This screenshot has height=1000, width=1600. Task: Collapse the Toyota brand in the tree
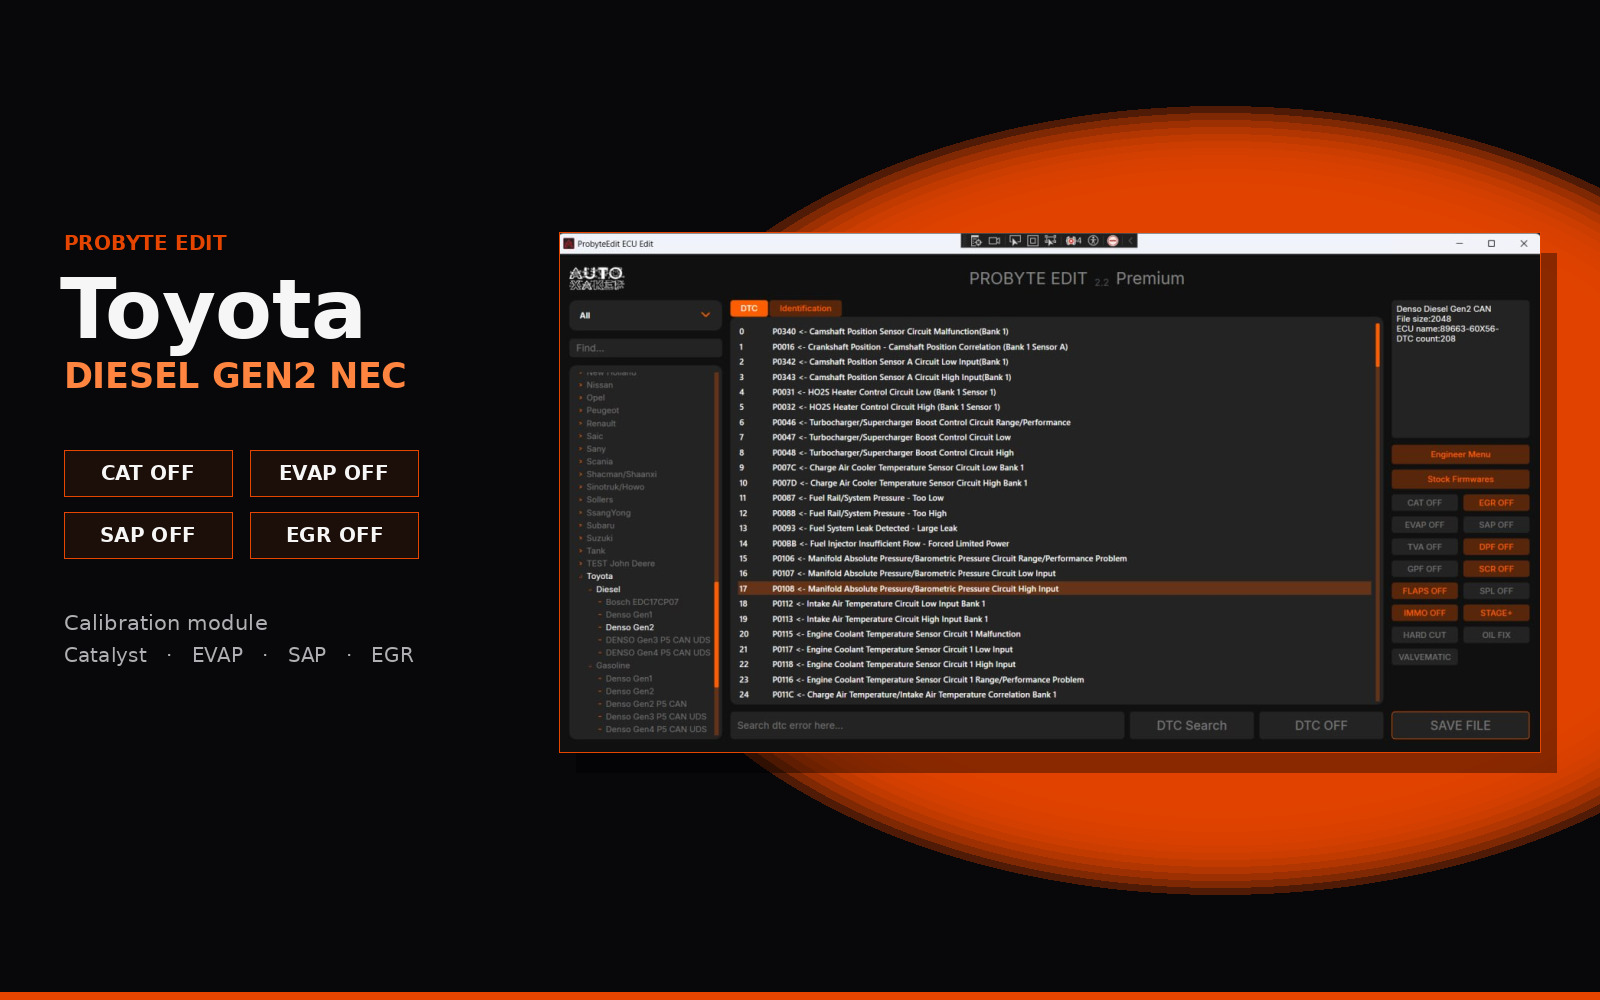(581, 577)
